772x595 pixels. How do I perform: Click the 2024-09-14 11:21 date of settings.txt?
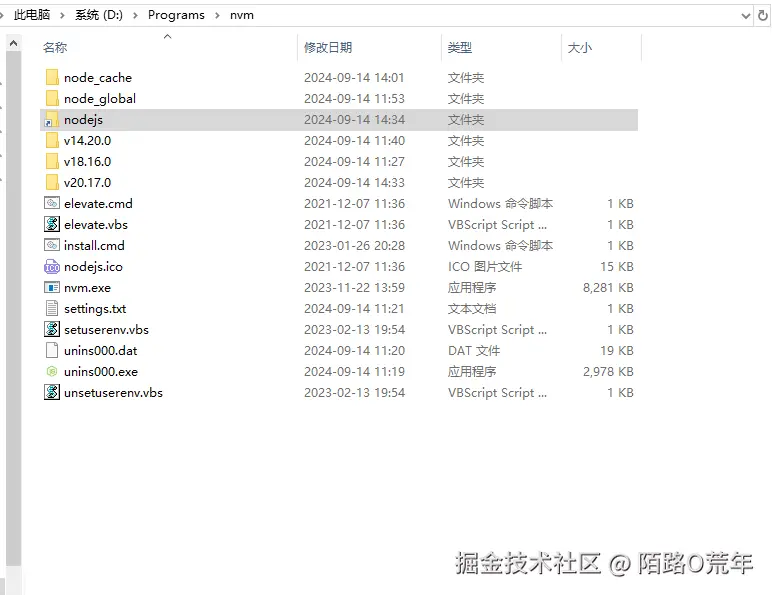point(354,309)
